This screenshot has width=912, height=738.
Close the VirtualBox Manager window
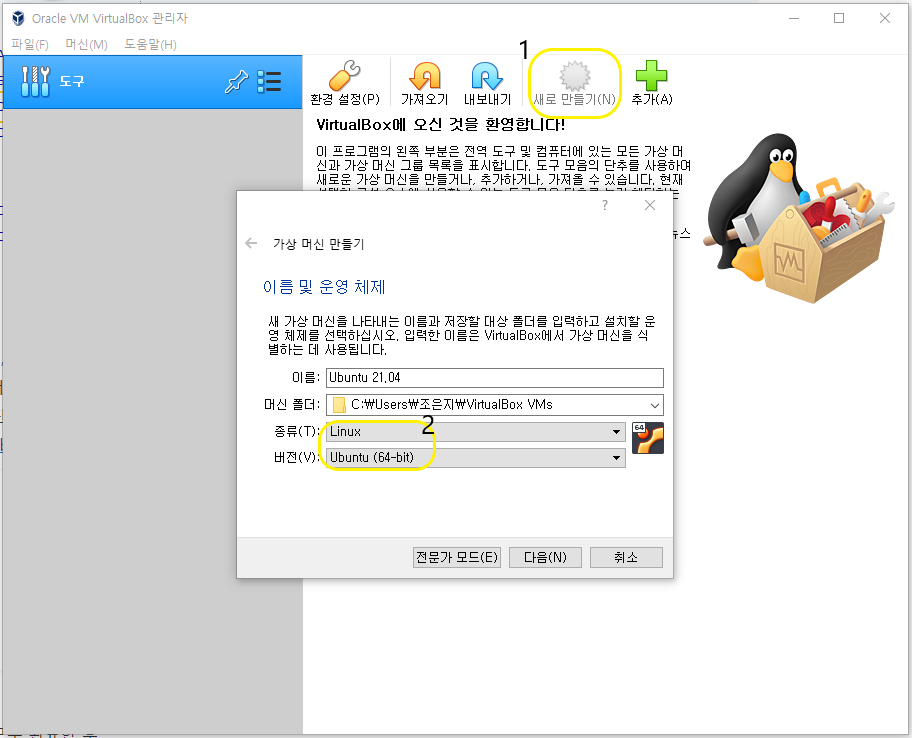(885, 19)
